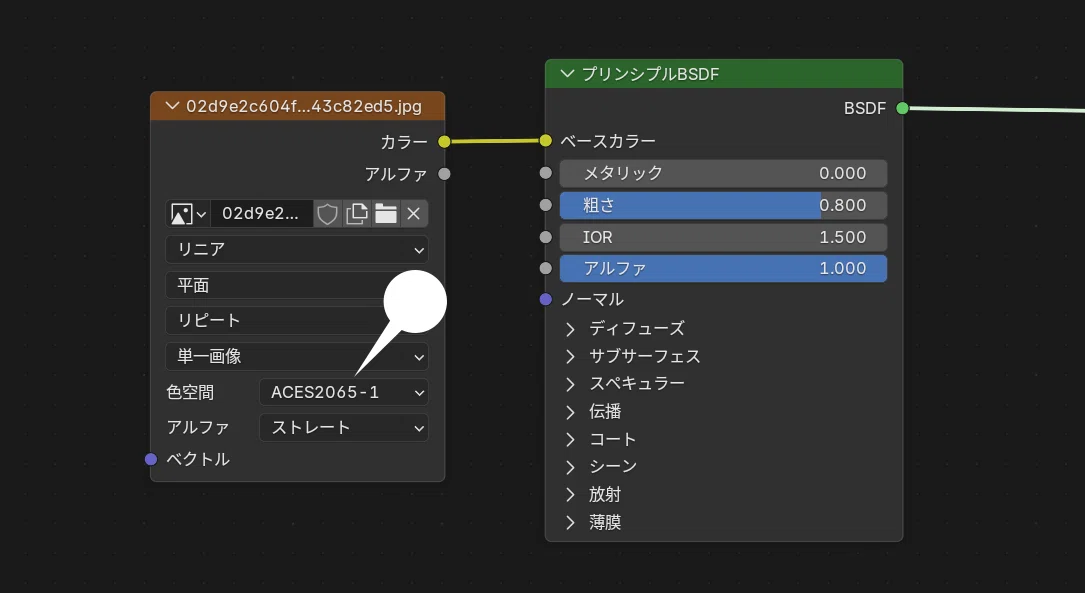Open the リピート extension dropdown
The height and width of the screenshot is (593, 1085).
(297, 320)
